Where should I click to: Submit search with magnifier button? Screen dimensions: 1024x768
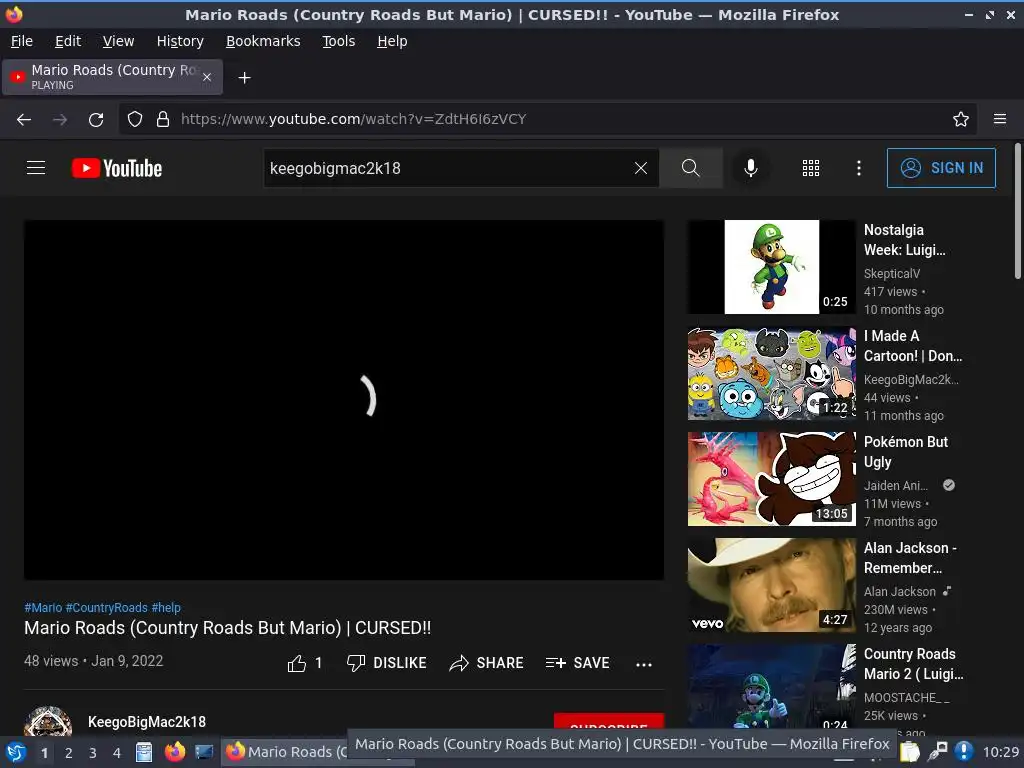click(x=690, y=168)
